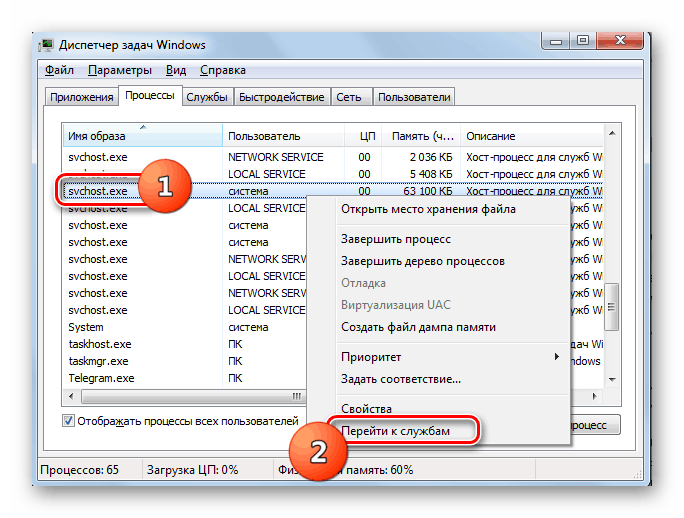Image resolution: width=684 pixels, height=518 pixels.
Task: Open the Быстродействие tab
Action: point(281,97)
